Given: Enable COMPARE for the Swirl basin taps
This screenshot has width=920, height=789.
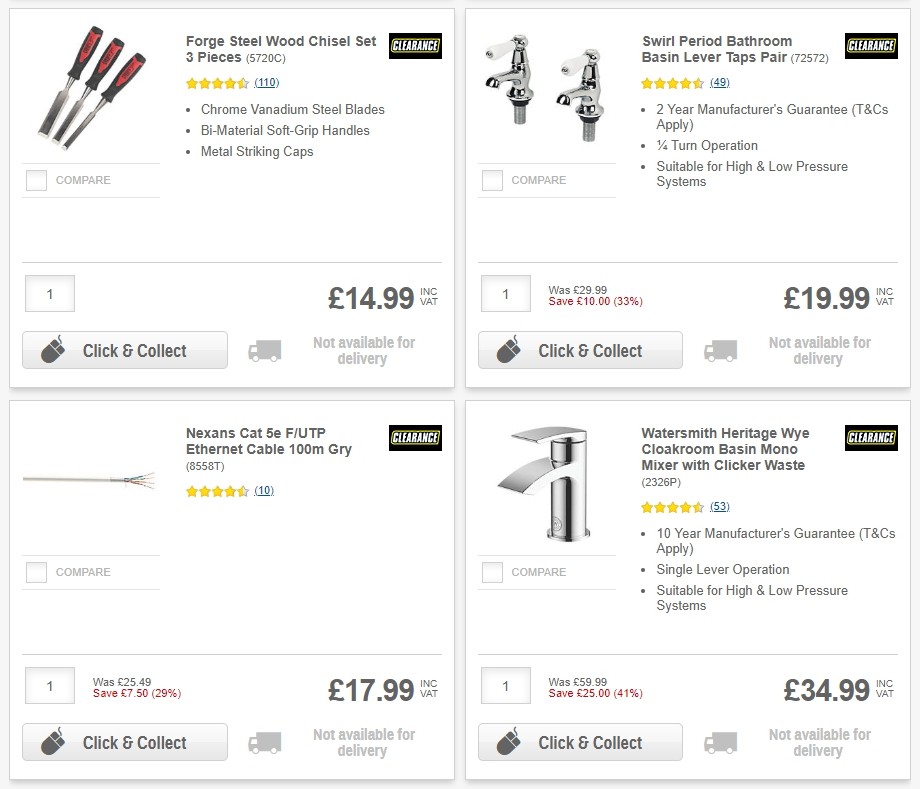Looking at the screenshot, I should [492, 180].
